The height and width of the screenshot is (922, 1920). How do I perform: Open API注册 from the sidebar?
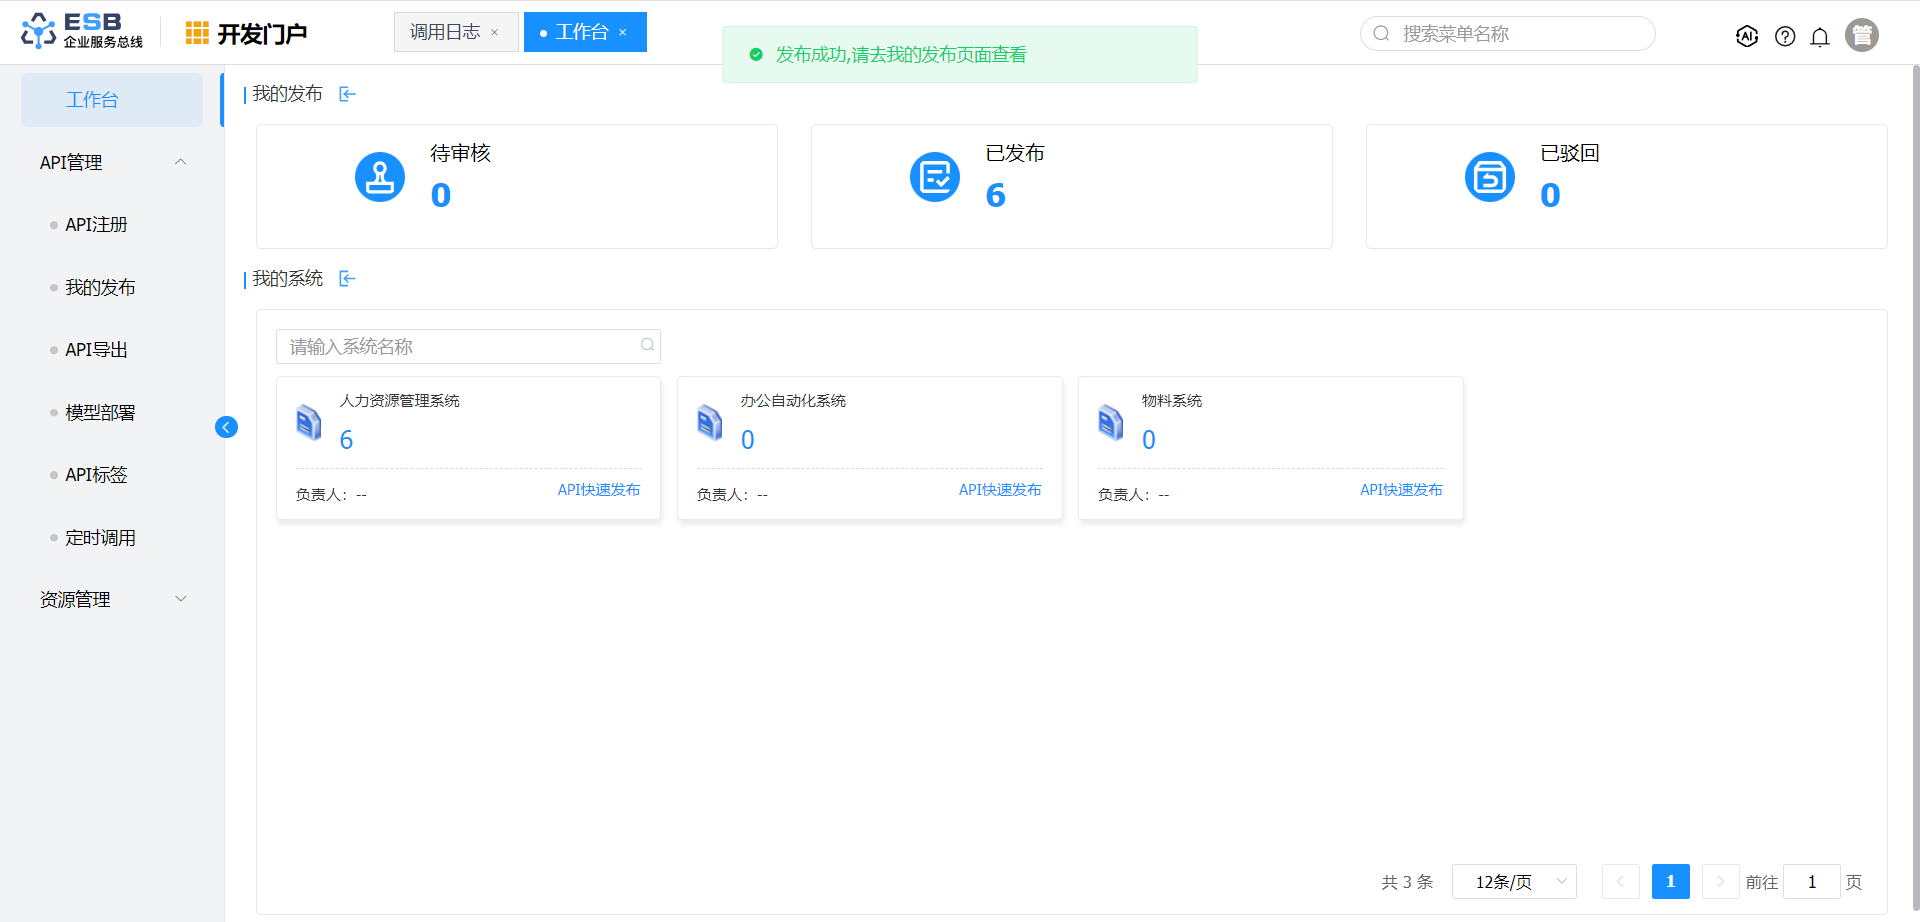(96, 225)
